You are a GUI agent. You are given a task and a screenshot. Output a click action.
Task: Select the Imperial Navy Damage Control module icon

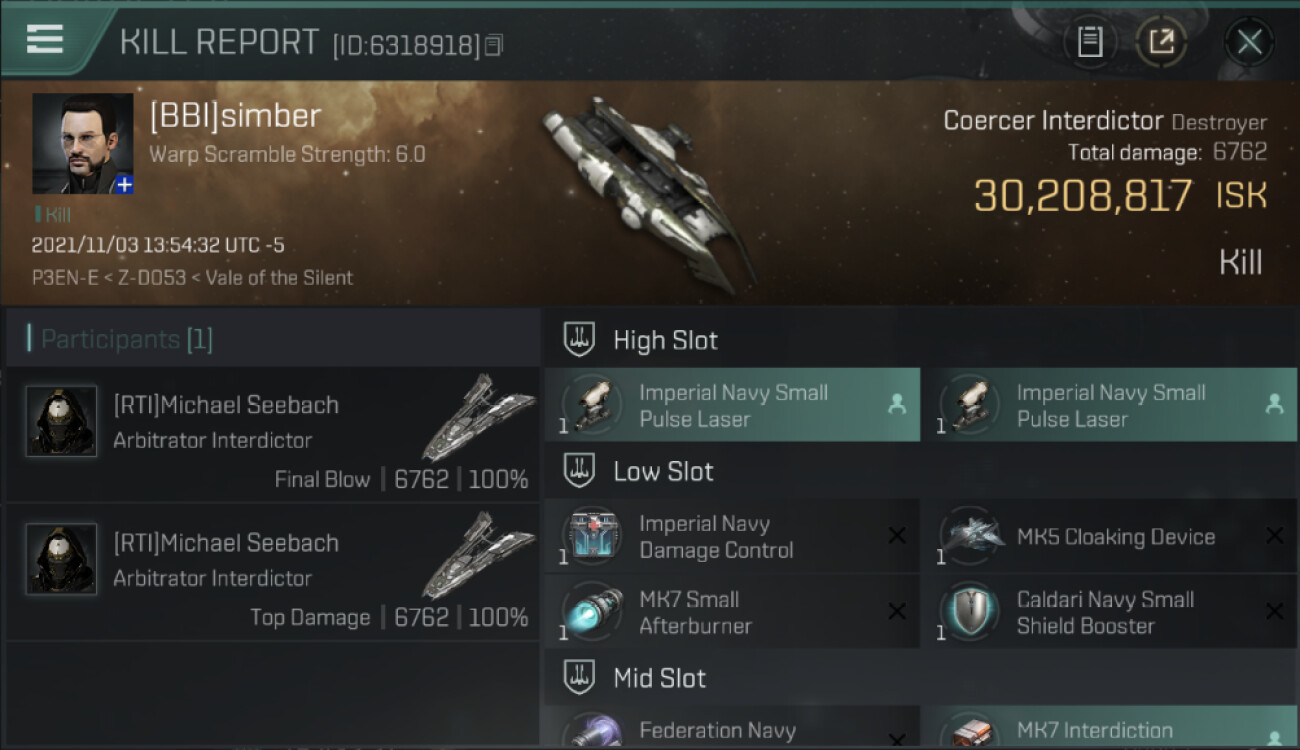click(x=593, y=535)
